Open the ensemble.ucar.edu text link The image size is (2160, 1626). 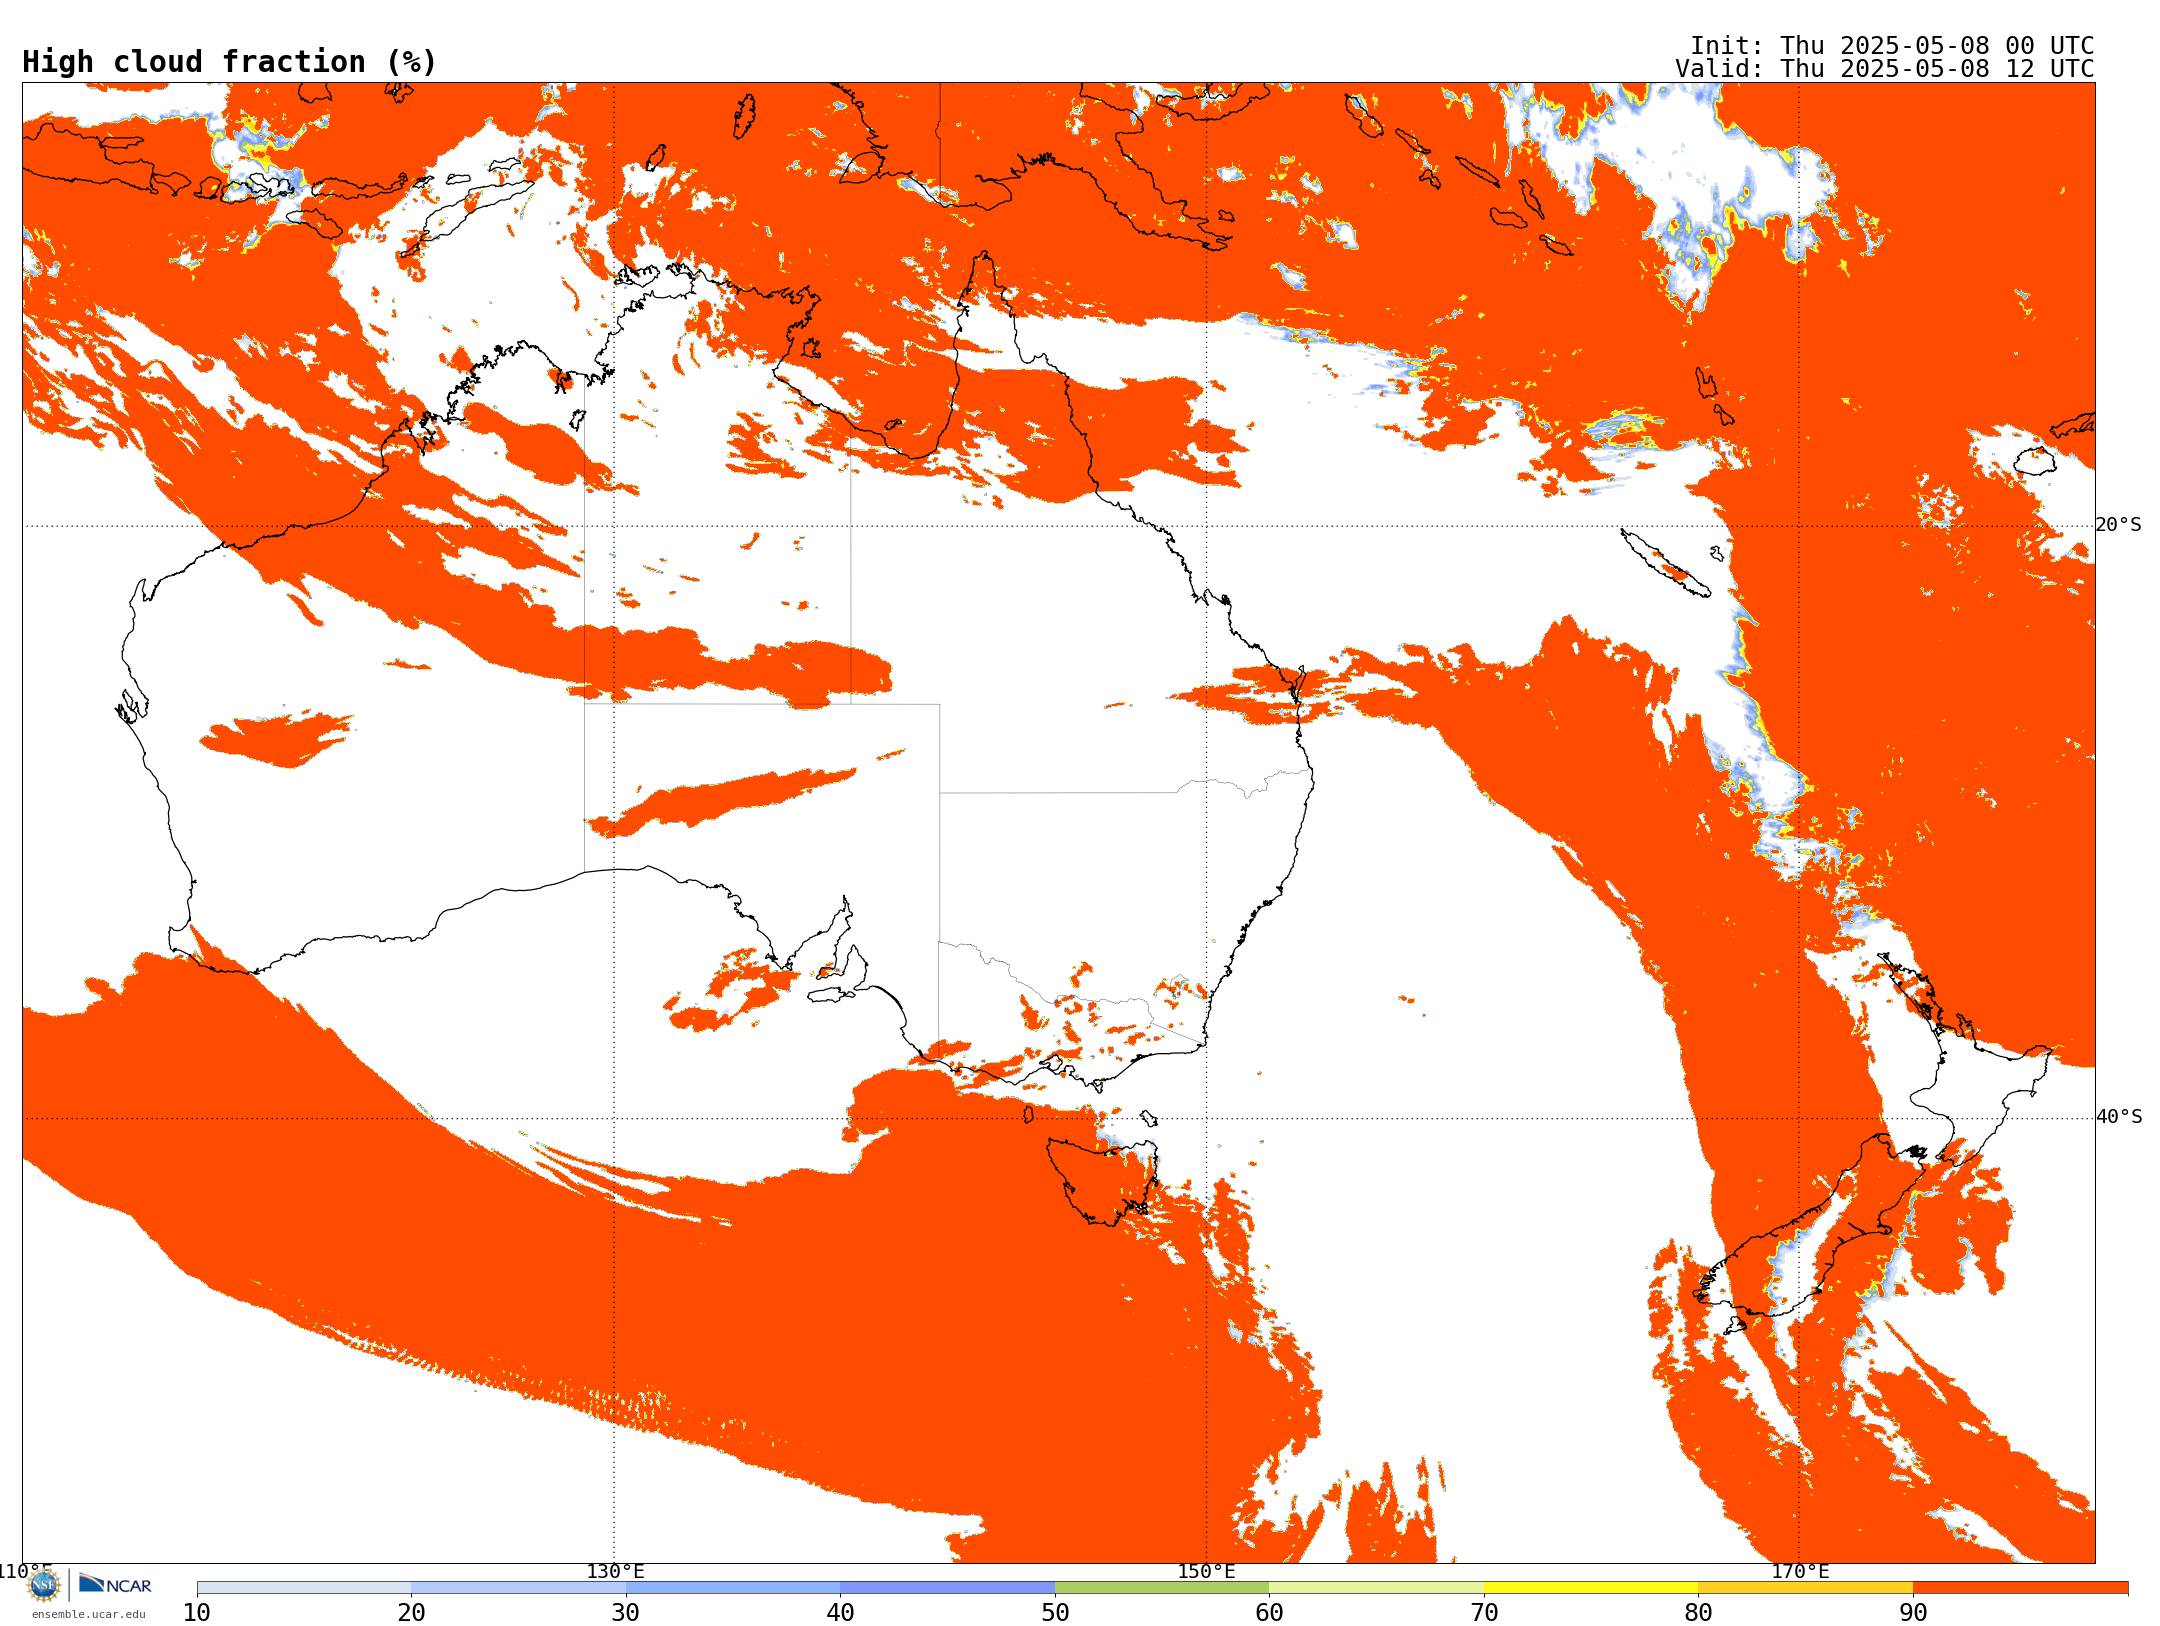coord(89,1614)
